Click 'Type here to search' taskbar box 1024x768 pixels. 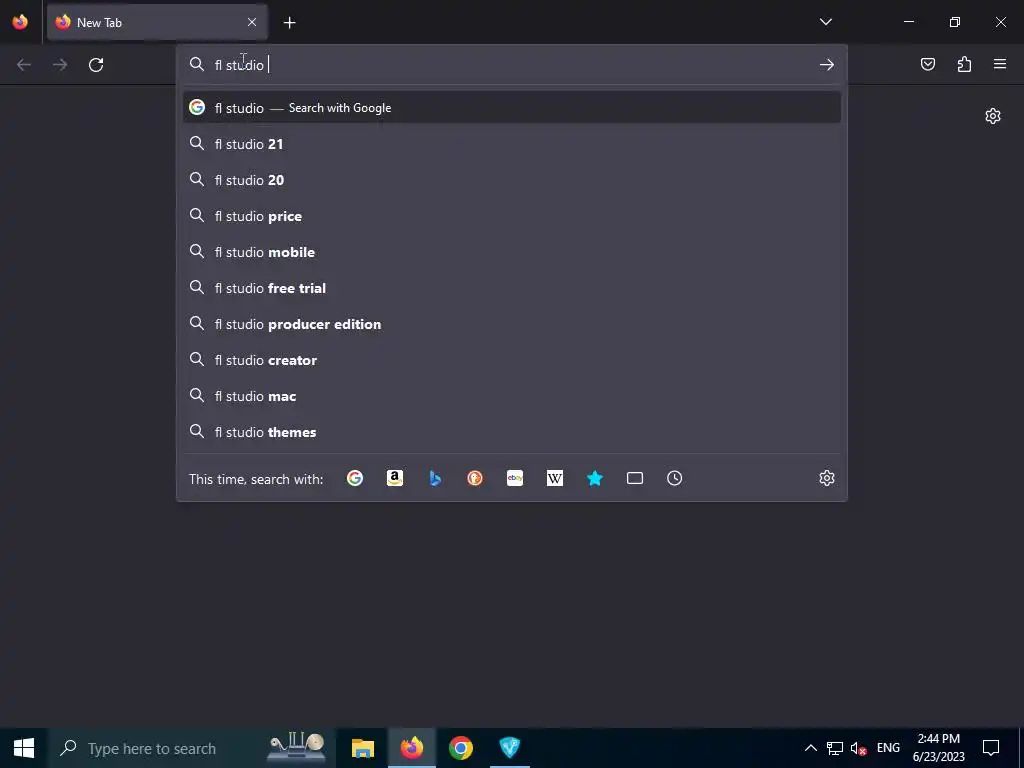191,748
